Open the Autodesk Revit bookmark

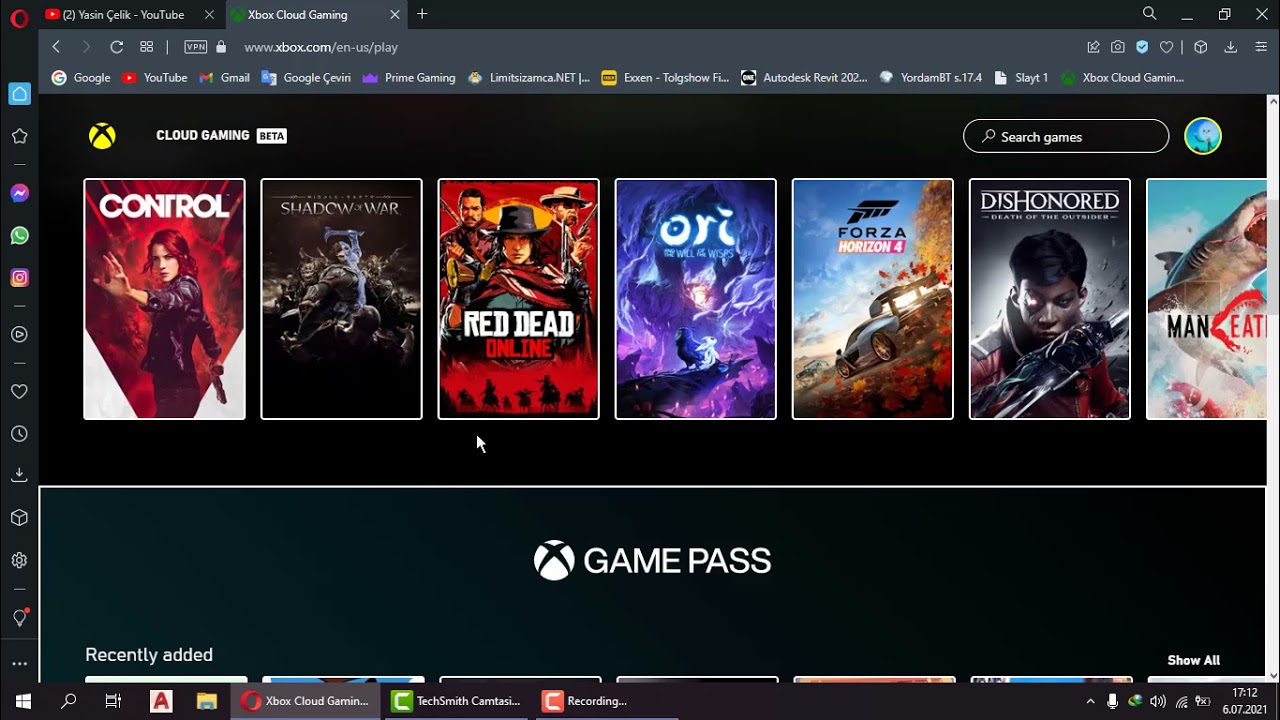click(804, 77)
